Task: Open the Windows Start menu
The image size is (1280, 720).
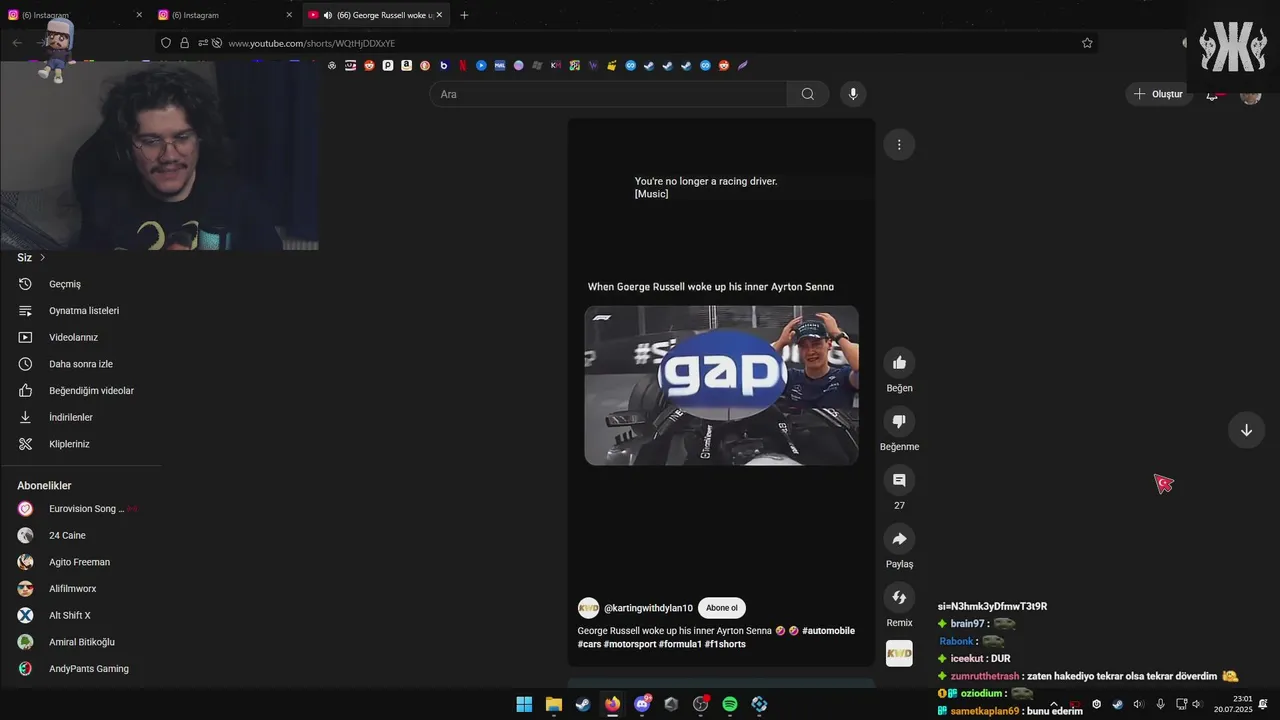Action: (524, 704)
